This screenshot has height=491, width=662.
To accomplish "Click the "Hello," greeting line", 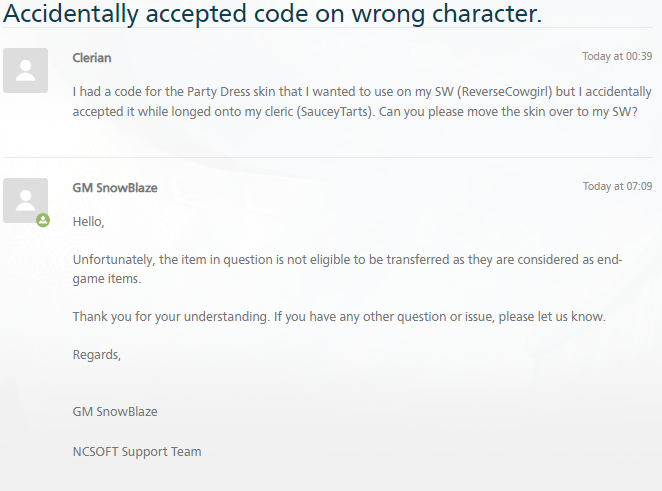I will tap(88, 222).
